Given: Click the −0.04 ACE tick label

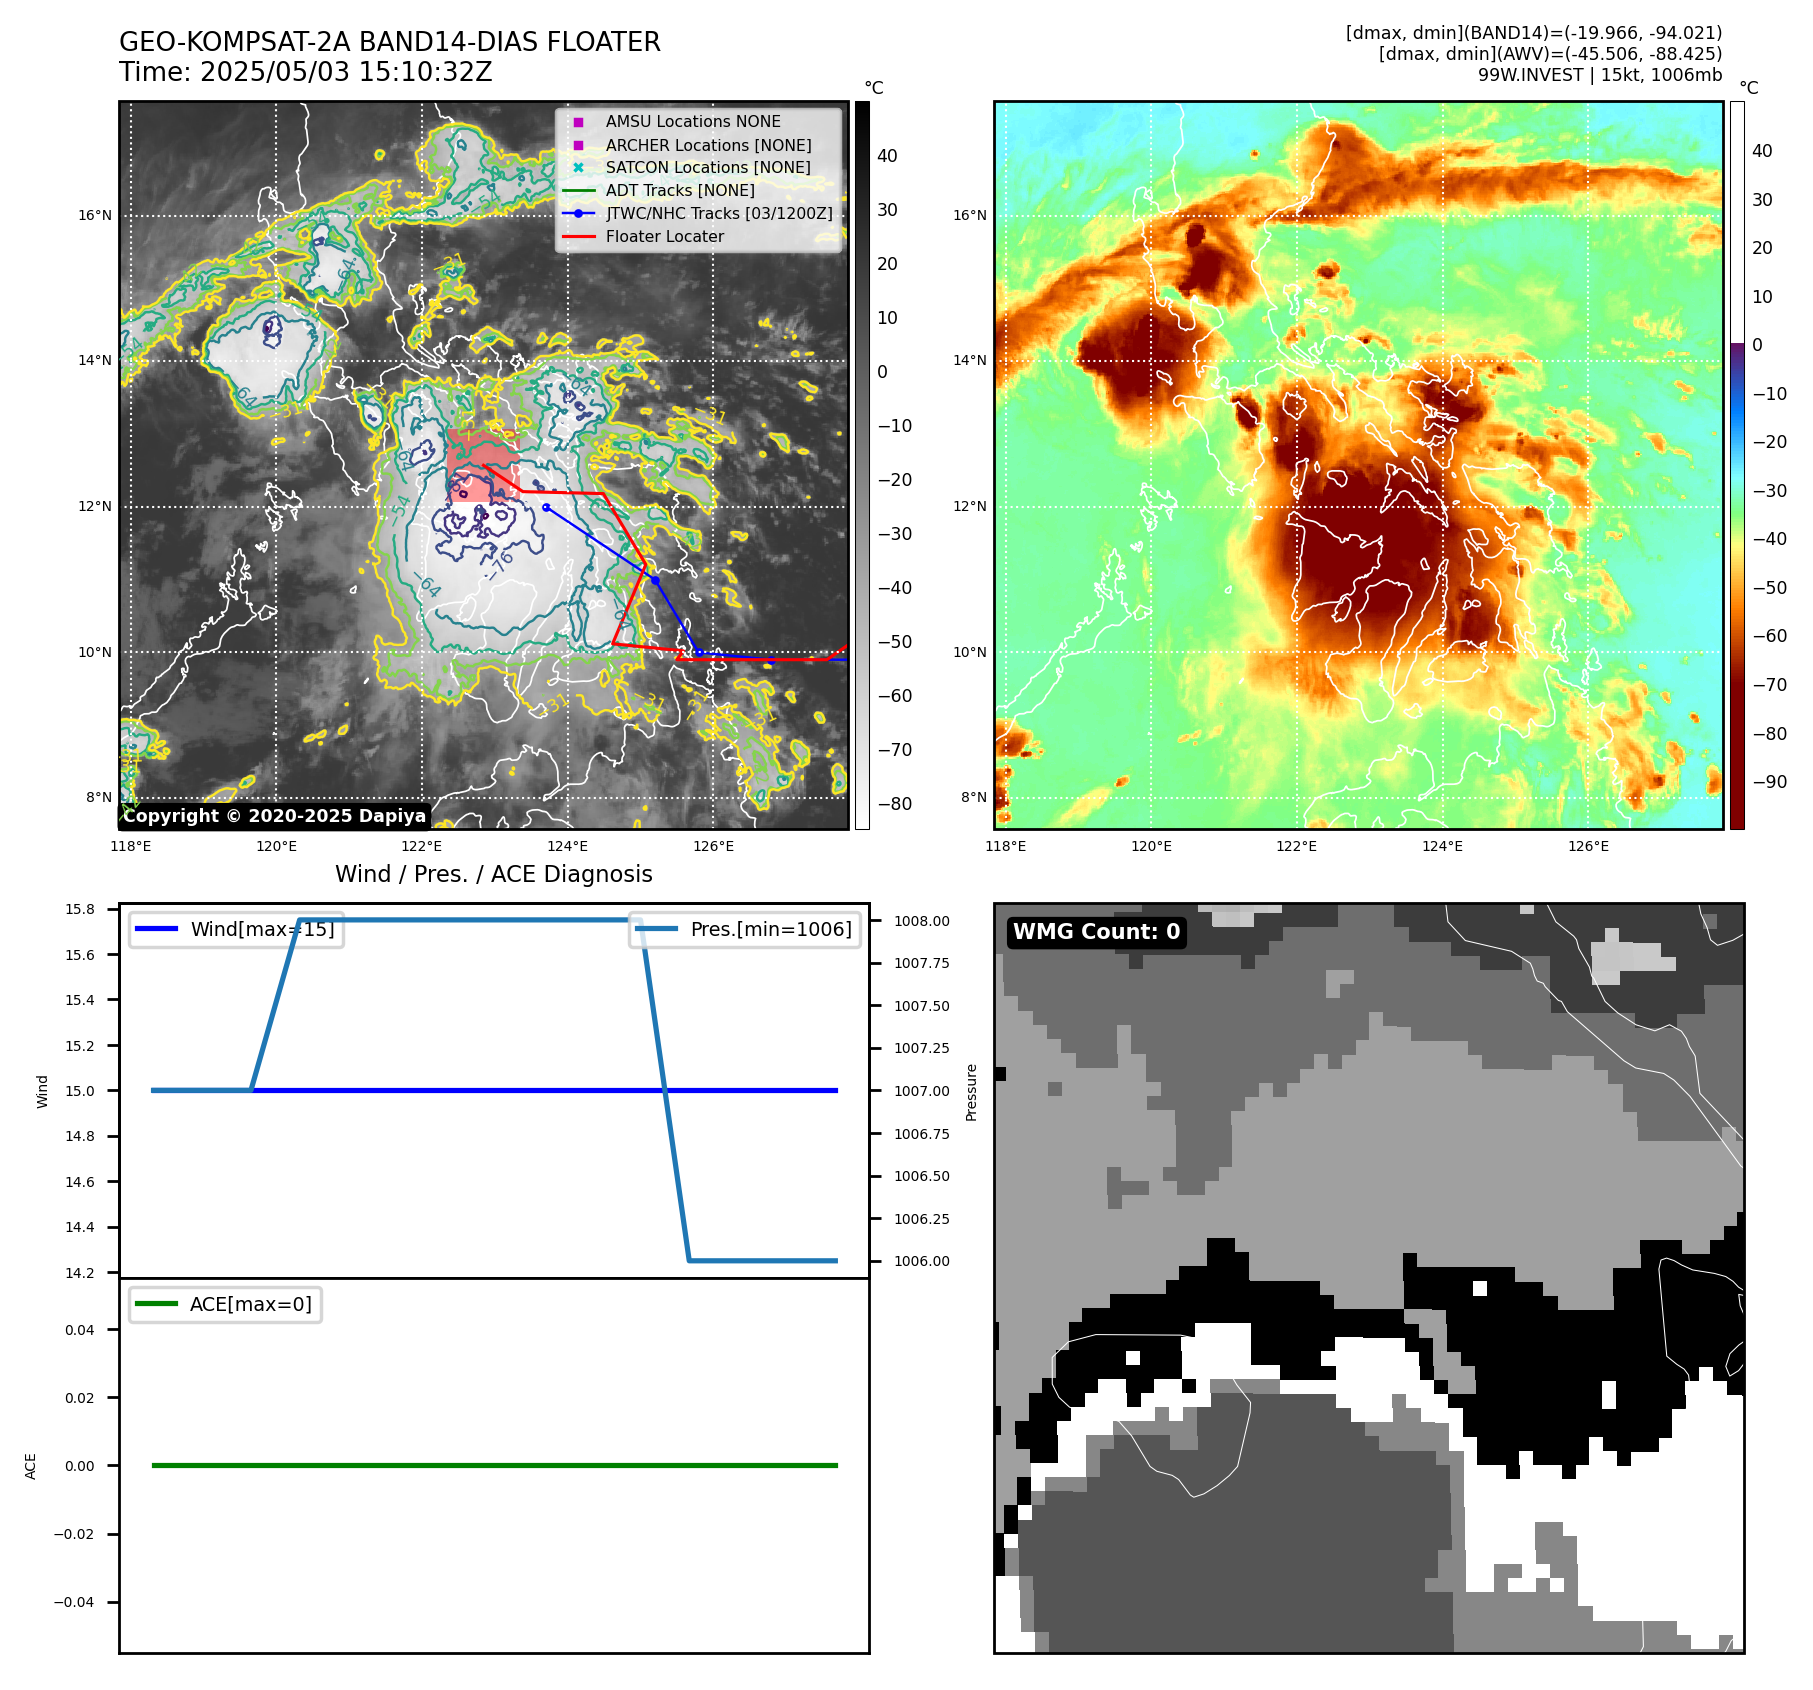Looking at the screenshot, I should (74, 1602).
